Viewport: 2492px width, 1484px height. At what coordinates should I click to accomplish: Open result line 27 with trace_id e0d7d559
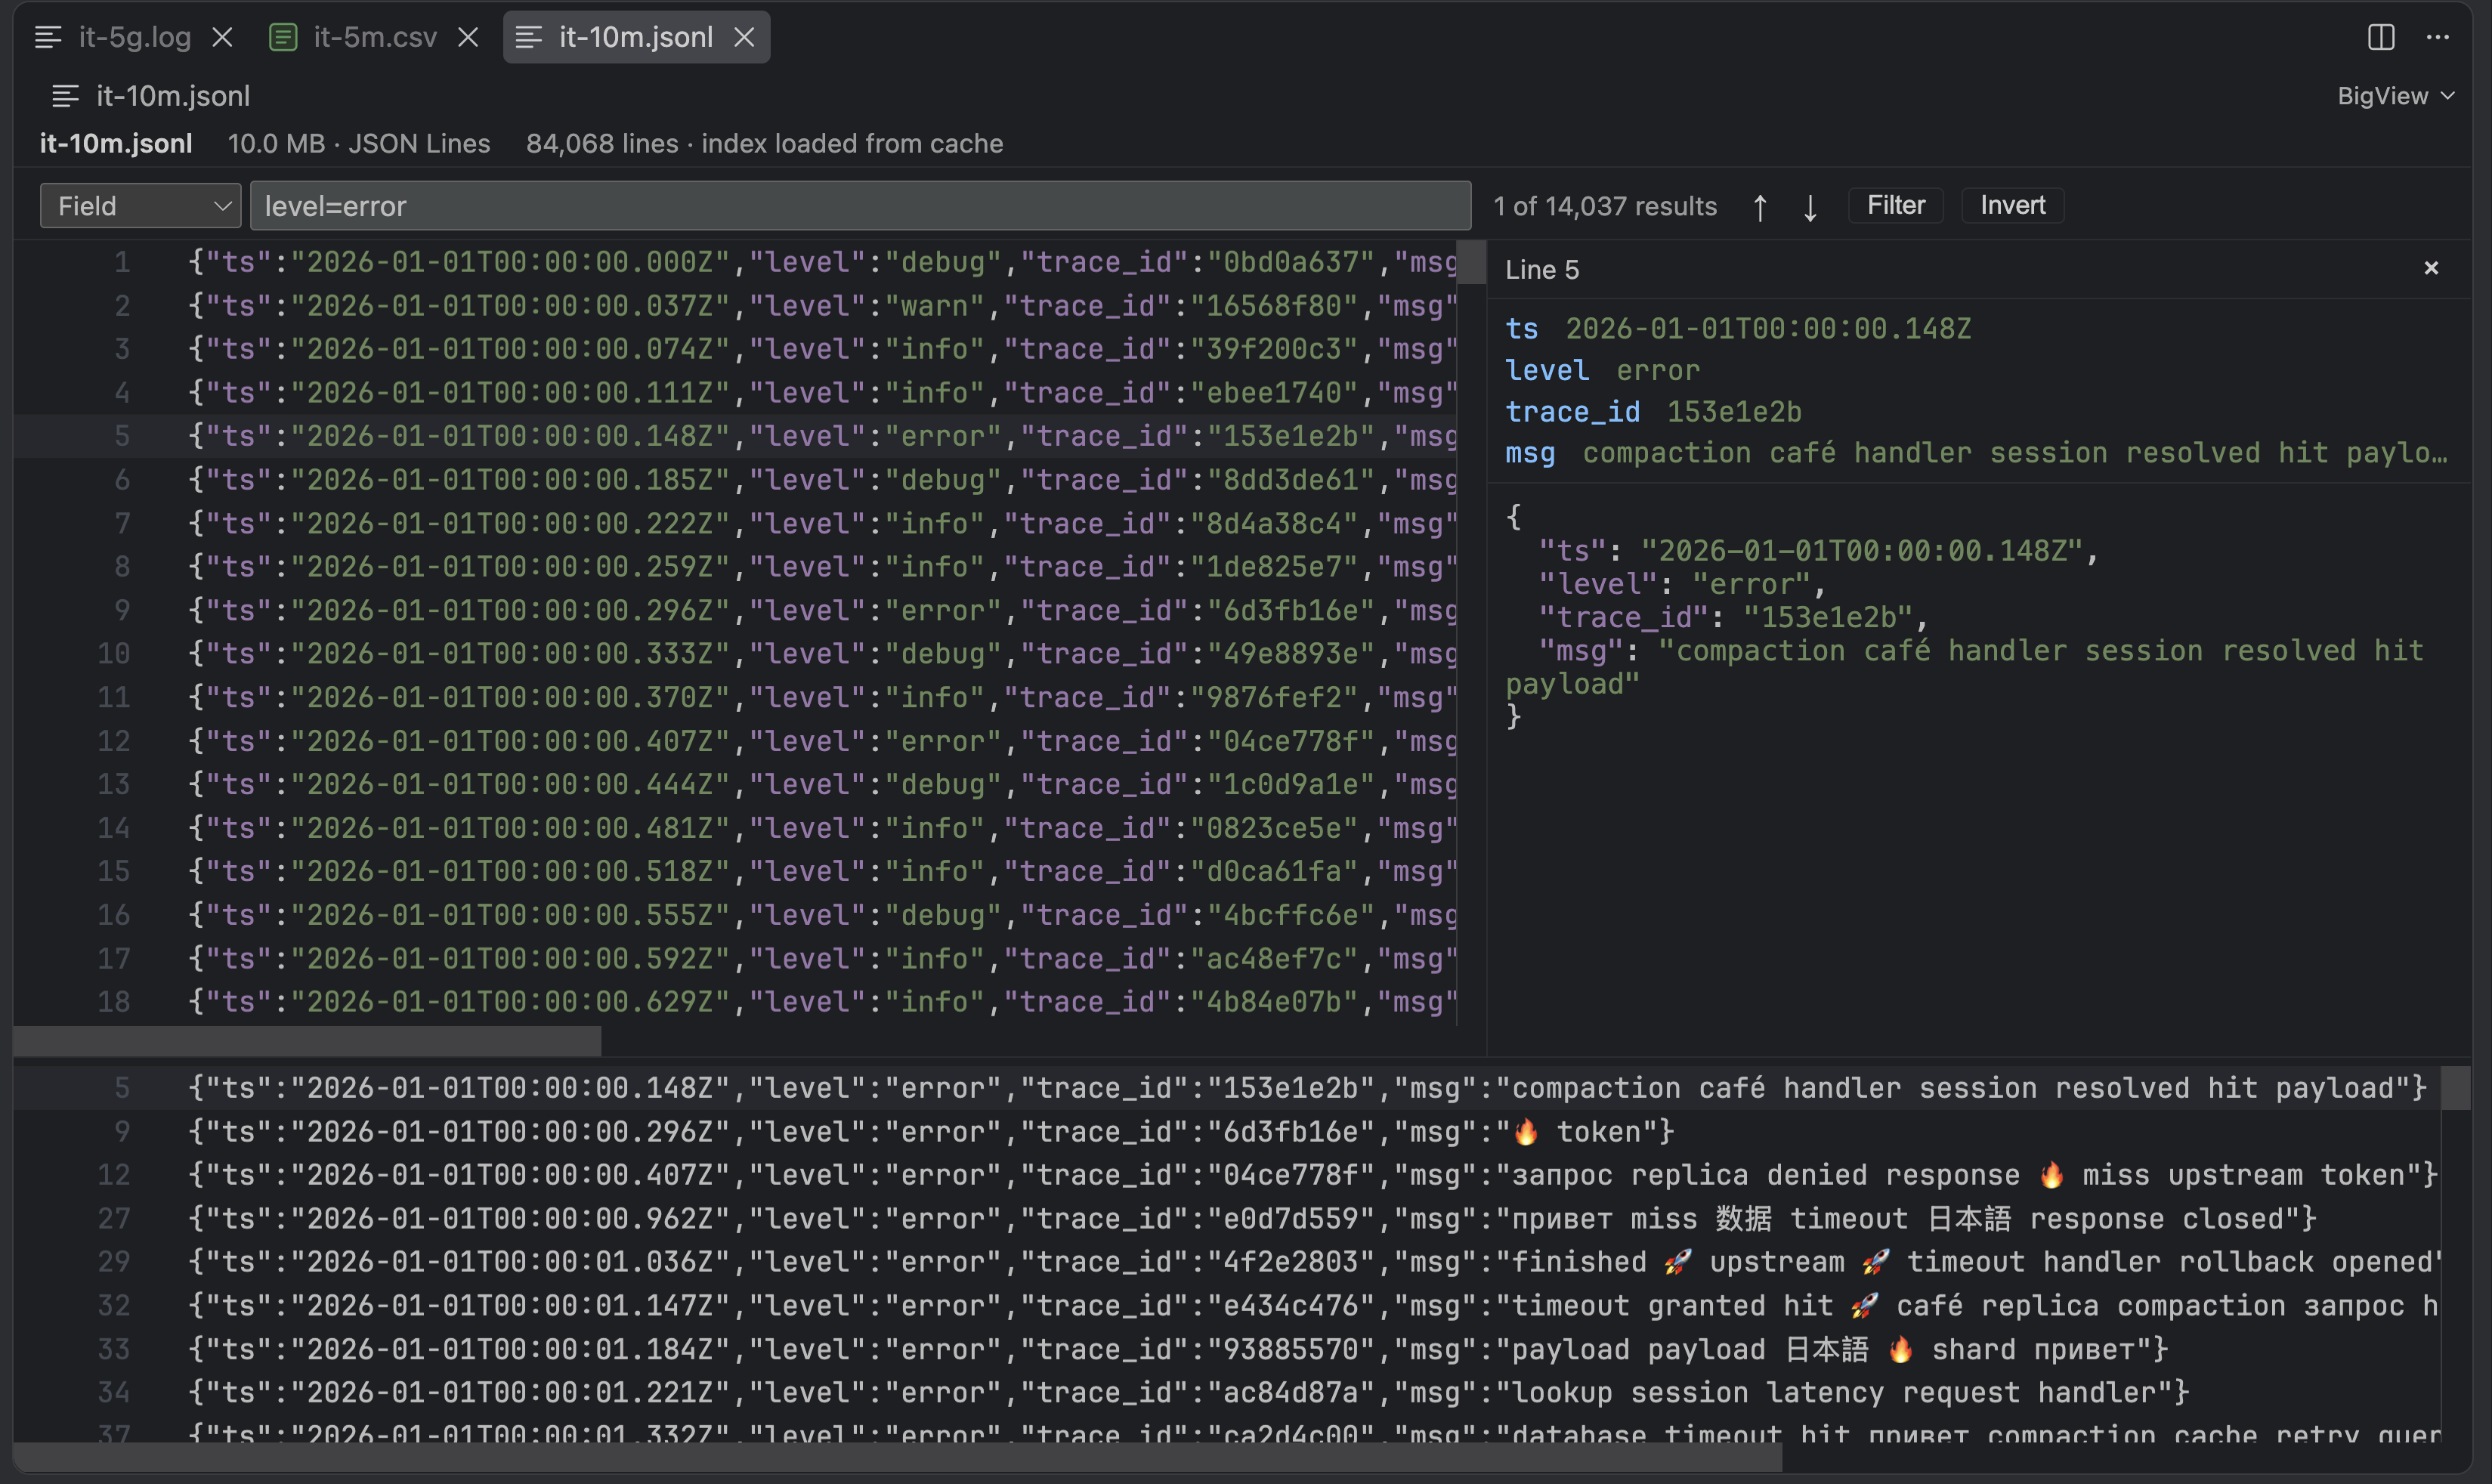point(1227,1219)
